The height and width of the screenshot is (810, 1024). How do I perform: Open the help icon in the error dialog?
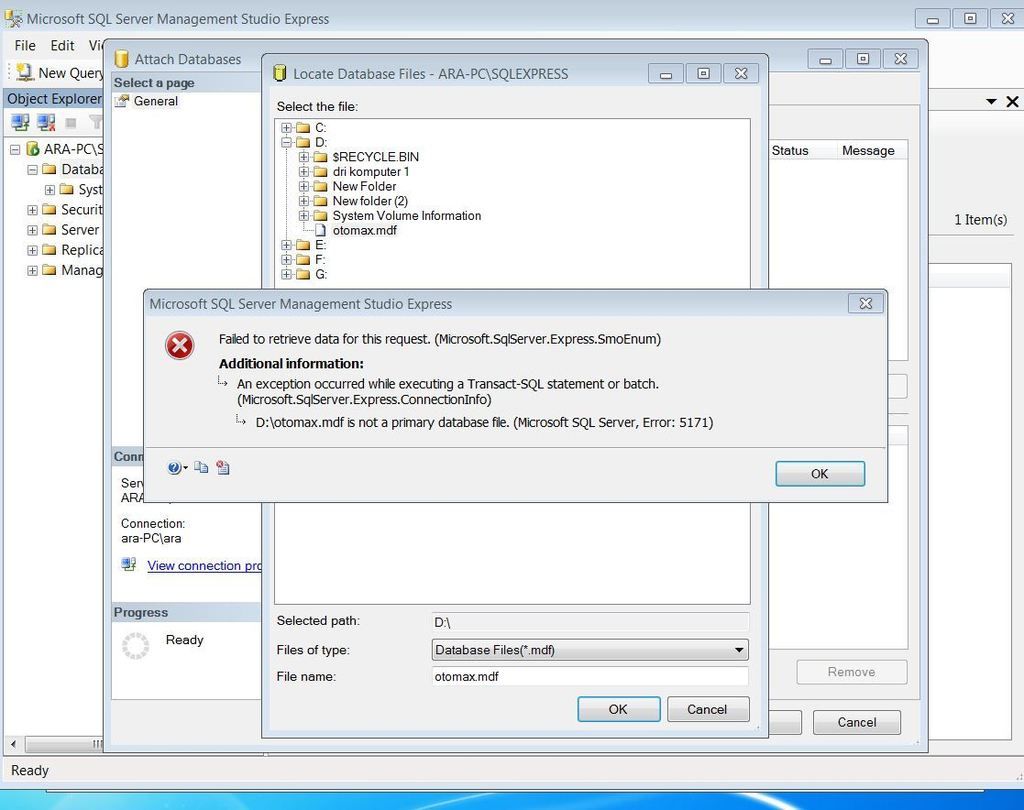(x=174, y=468)
